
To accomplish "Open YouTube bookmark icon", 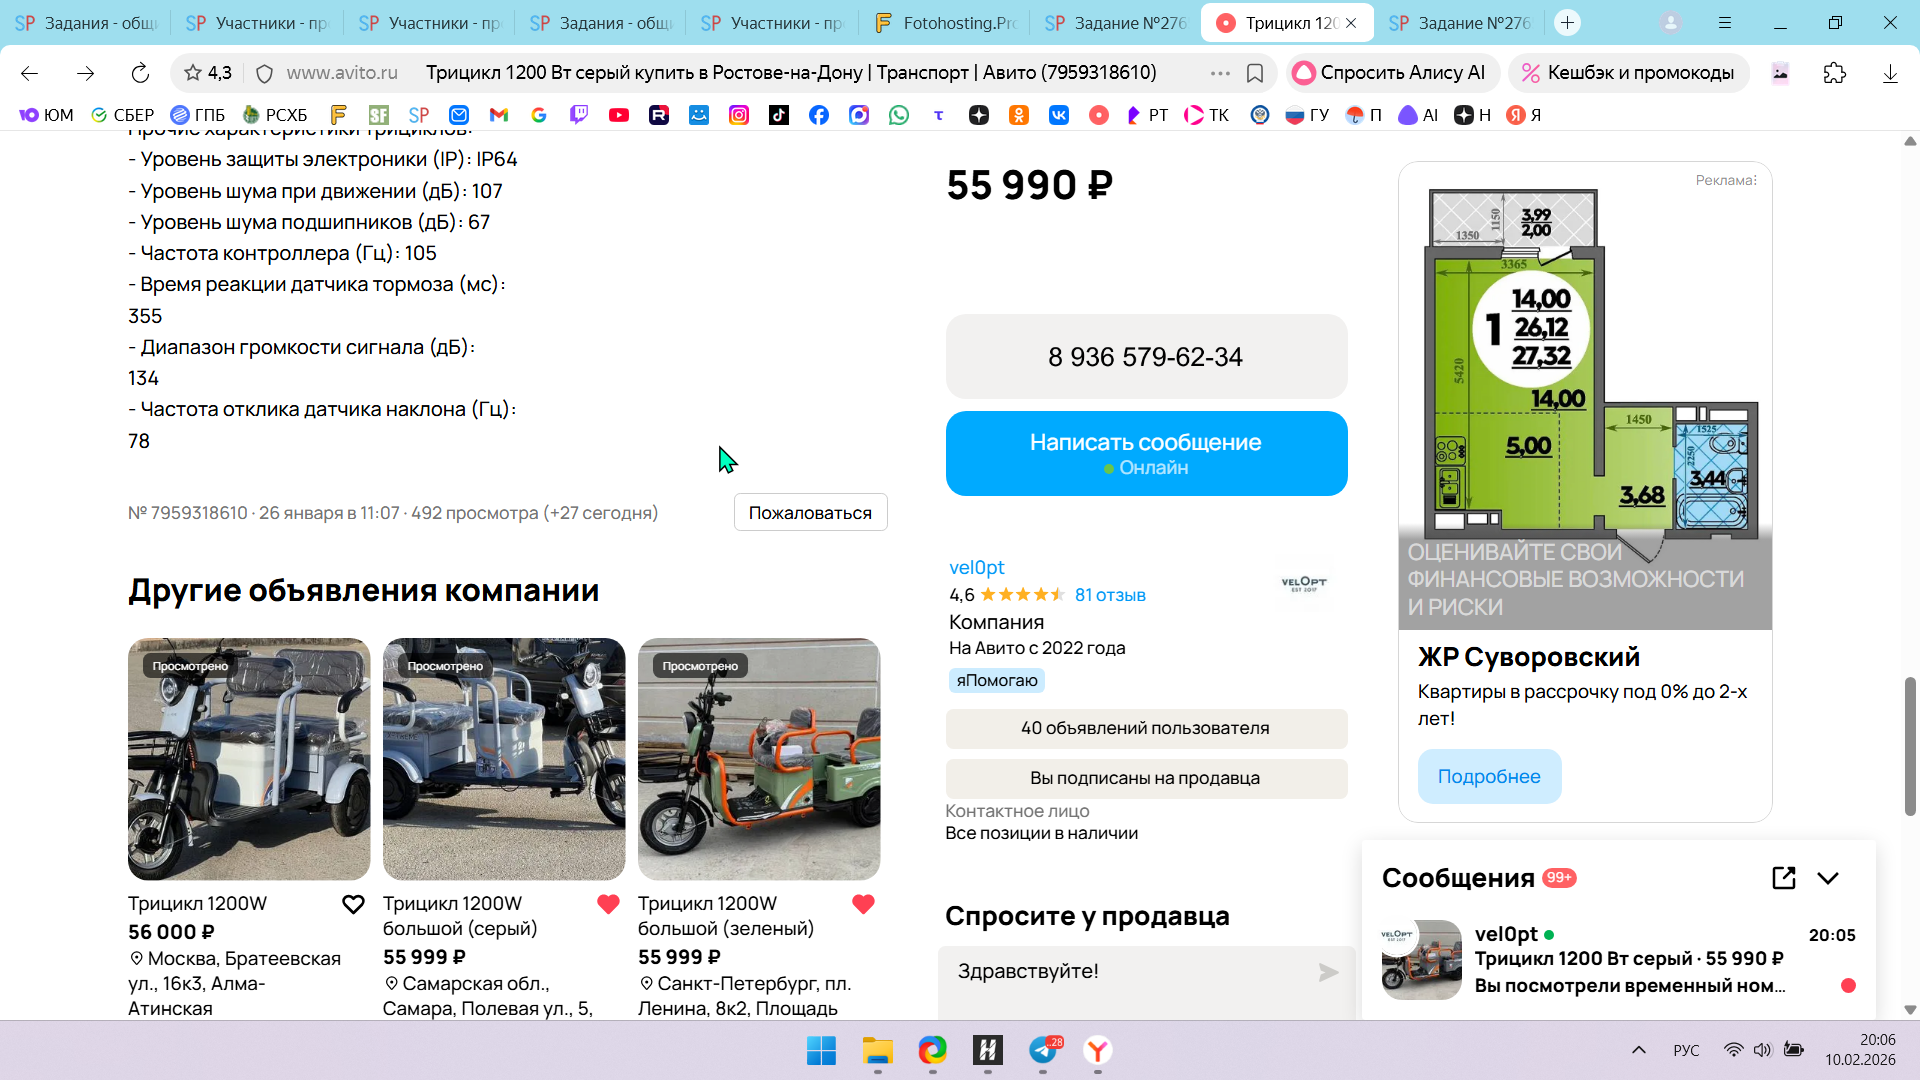I will tap(619, 115).
